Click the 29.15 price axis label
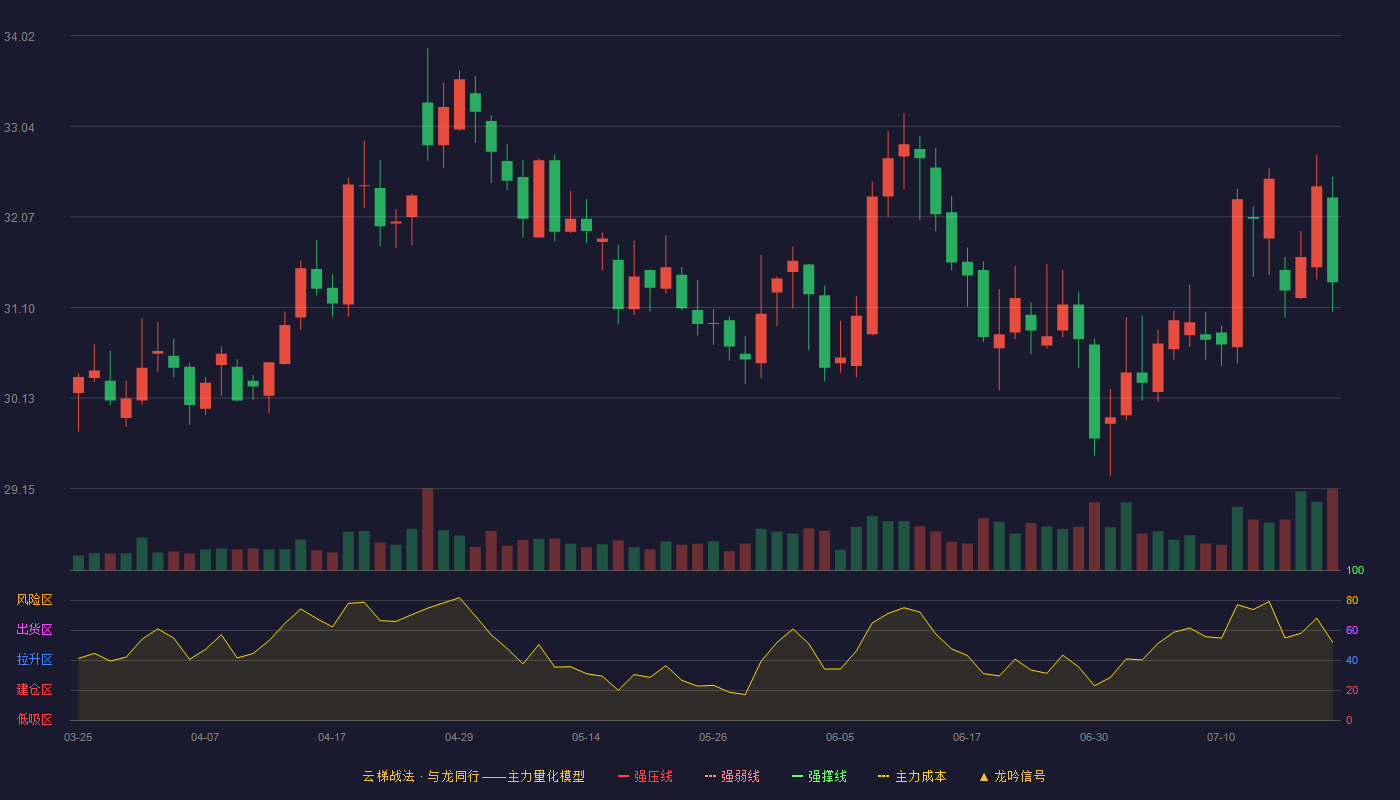This screenshot has width=1400, height=800. click(x=19, y=490)
